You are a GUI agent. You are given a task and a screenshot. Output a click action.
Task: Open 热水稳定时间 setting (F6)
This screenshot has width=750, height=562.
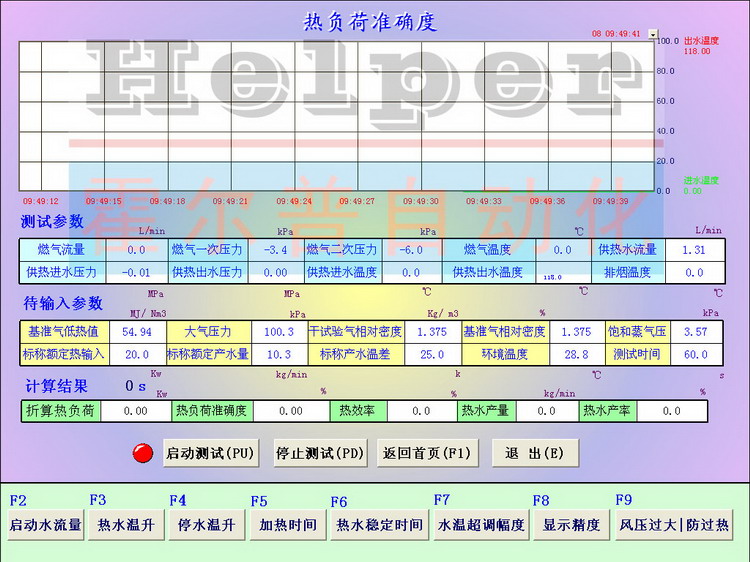pyautogui.click(x=379, y=525)
